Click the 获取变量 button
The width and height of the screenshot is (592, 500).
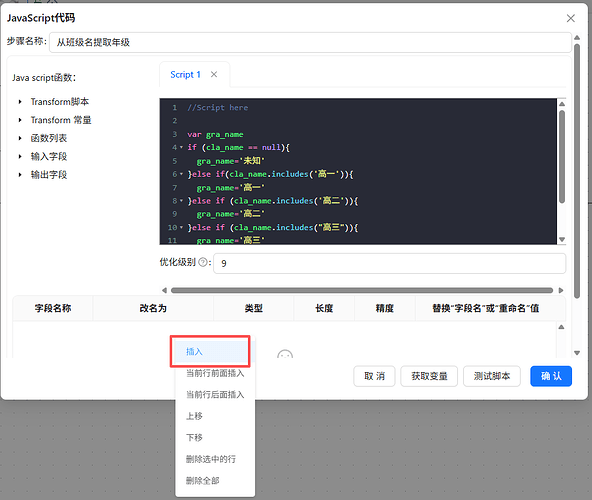429,376
